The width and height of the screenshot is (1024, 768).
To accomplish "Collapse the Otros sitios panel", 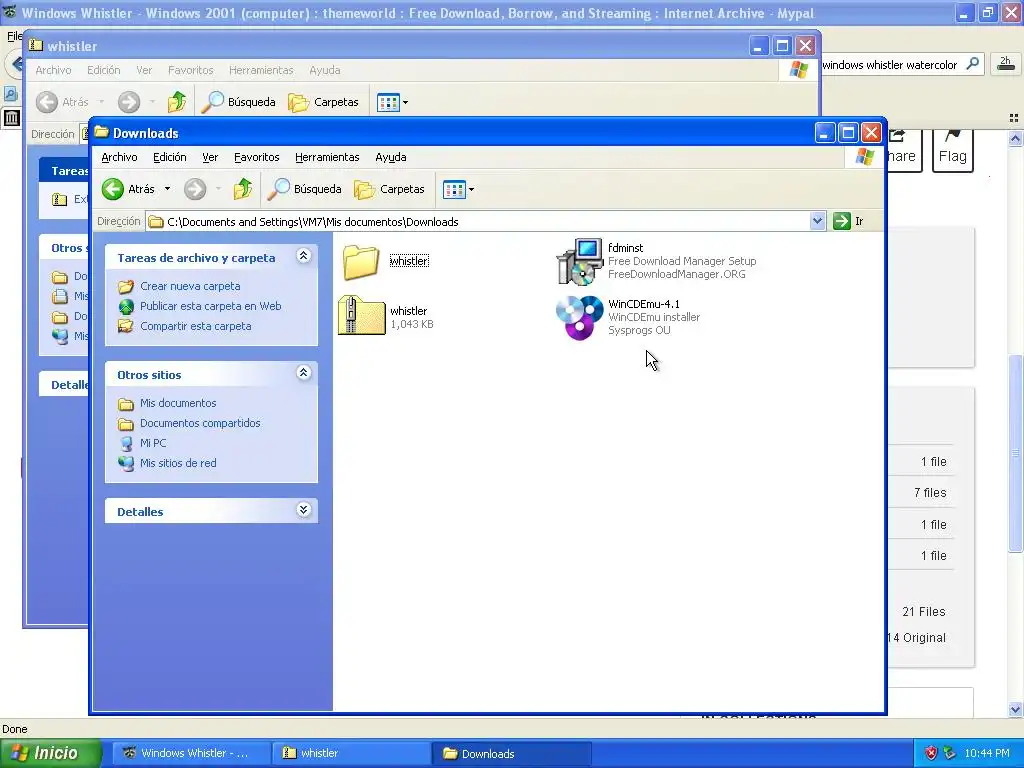I will [303, 373].
